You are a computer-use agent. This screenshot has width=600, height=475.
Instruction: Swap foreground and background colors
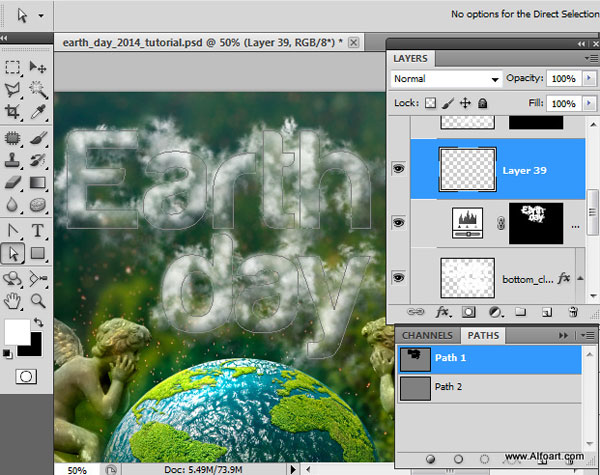[39, 322]
